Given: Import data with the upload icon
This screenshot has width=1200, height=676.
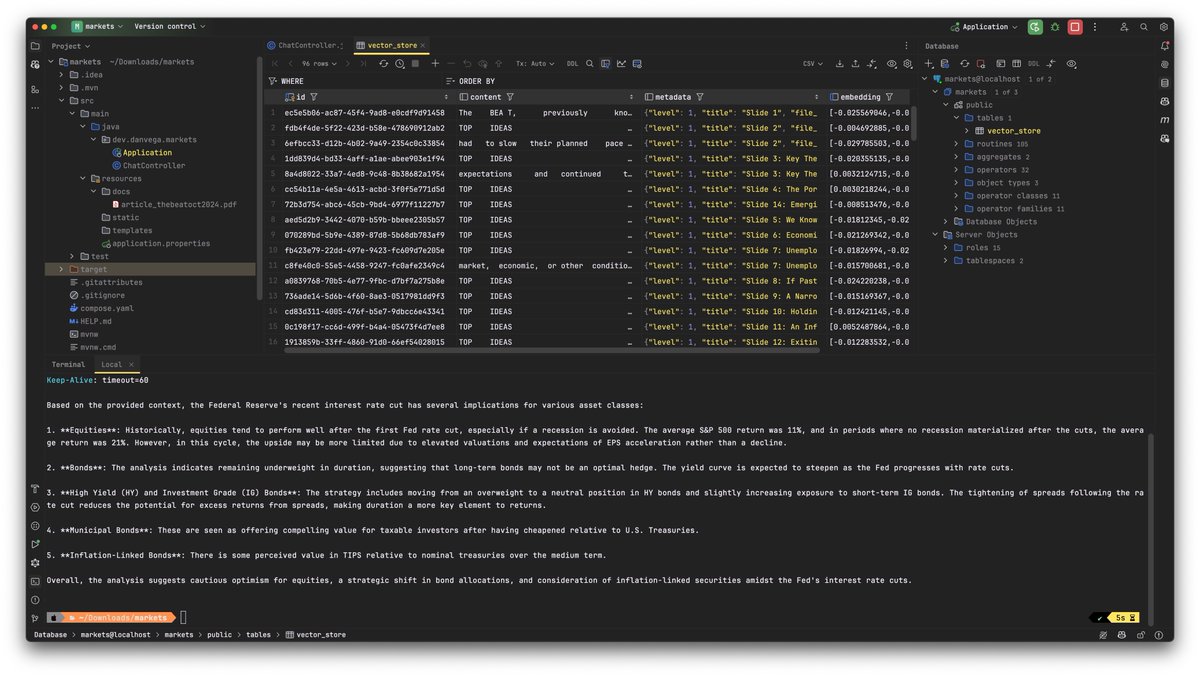Looking at the screenshot, I should click(x=856, y=64).
